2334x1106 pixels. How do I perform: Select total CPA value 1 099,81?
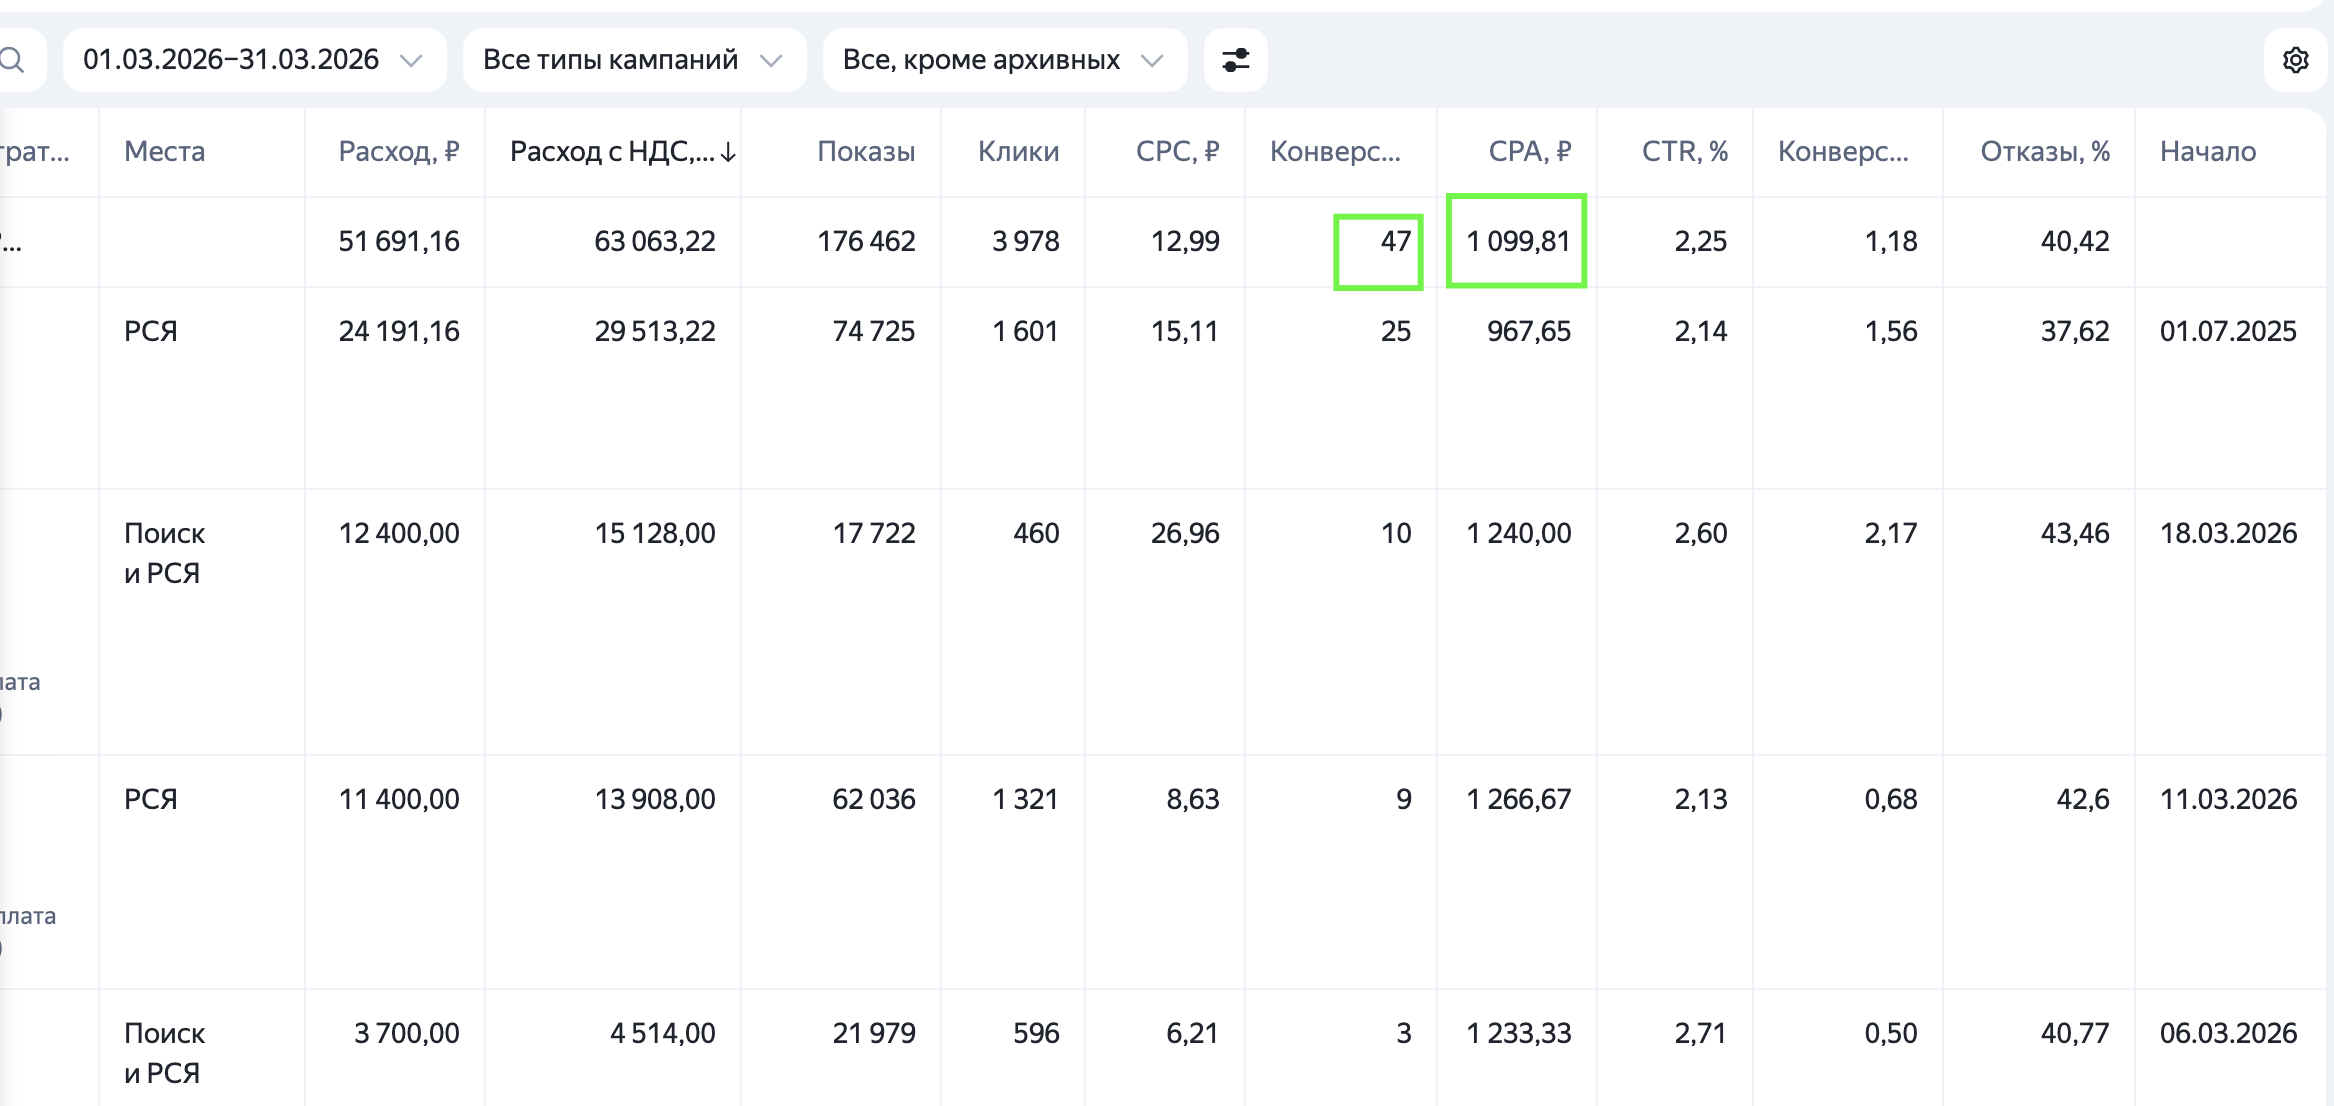coord(1517,241)
